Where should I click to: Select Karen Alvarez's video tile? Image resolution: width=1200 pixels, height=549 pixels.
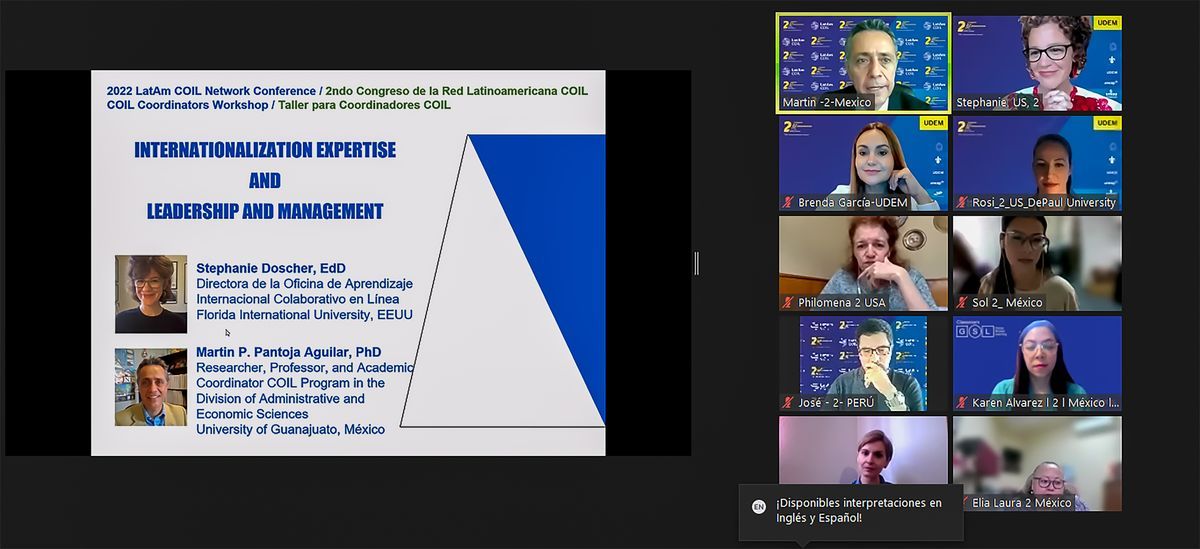point(1037,363)
